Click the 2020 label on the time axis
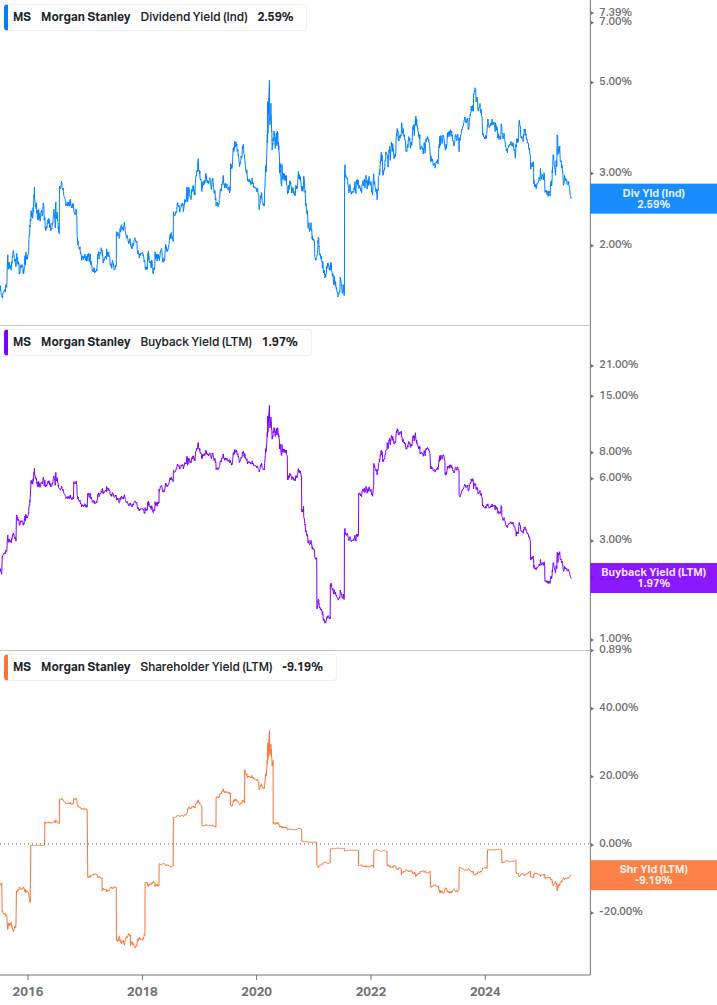This screenshot has width=717, height=1005. pos(256,992)
